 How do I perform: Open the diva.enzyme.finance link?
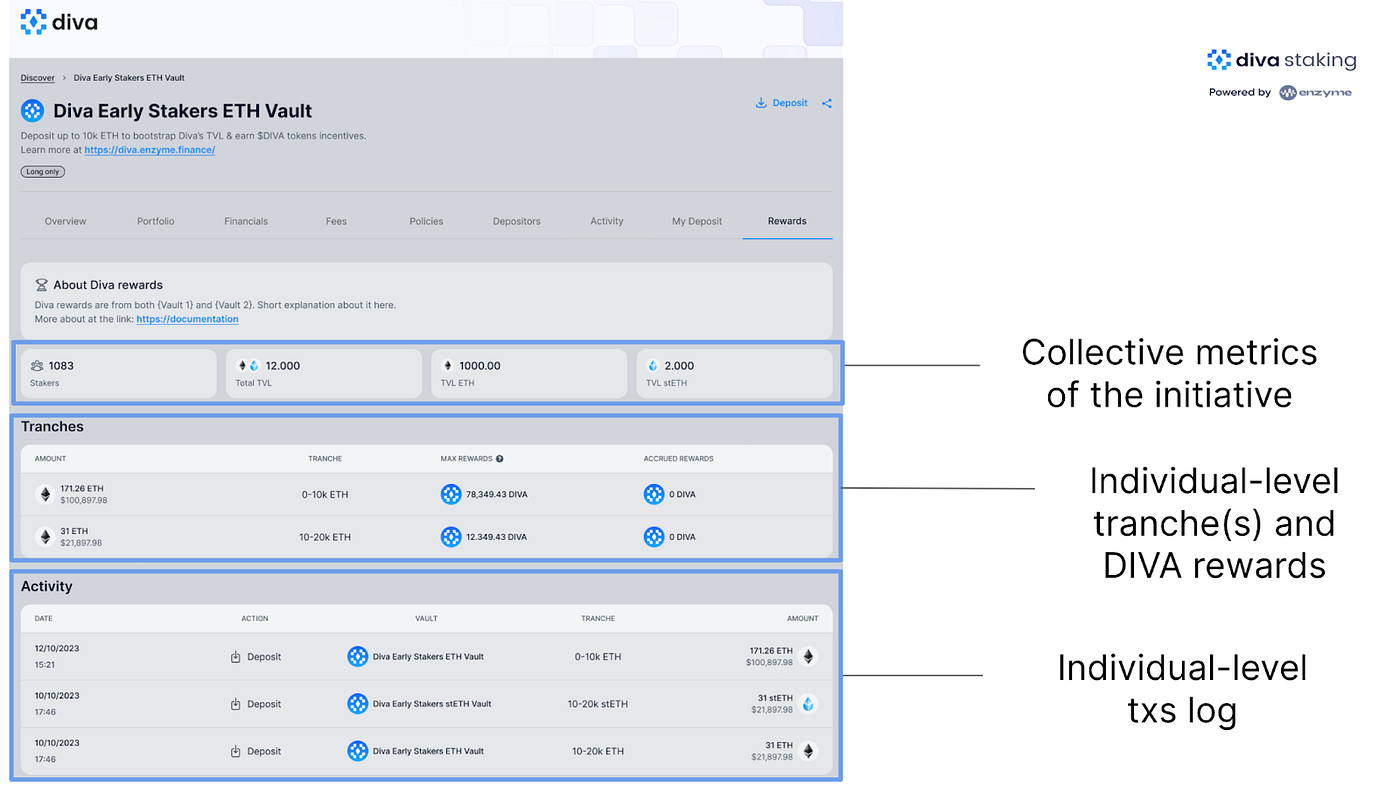(x=149, y=149)
